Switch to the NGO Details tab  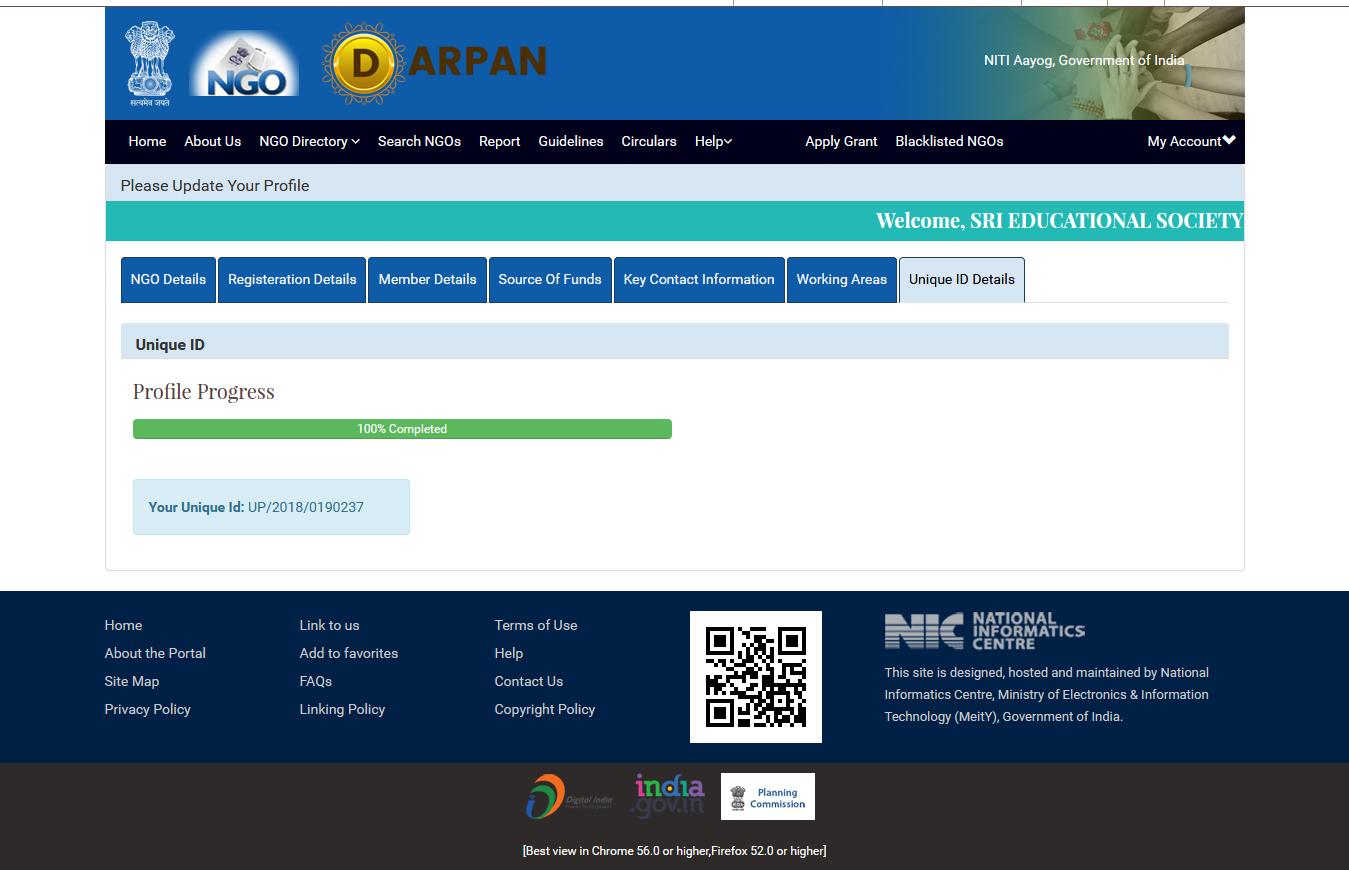168,280
